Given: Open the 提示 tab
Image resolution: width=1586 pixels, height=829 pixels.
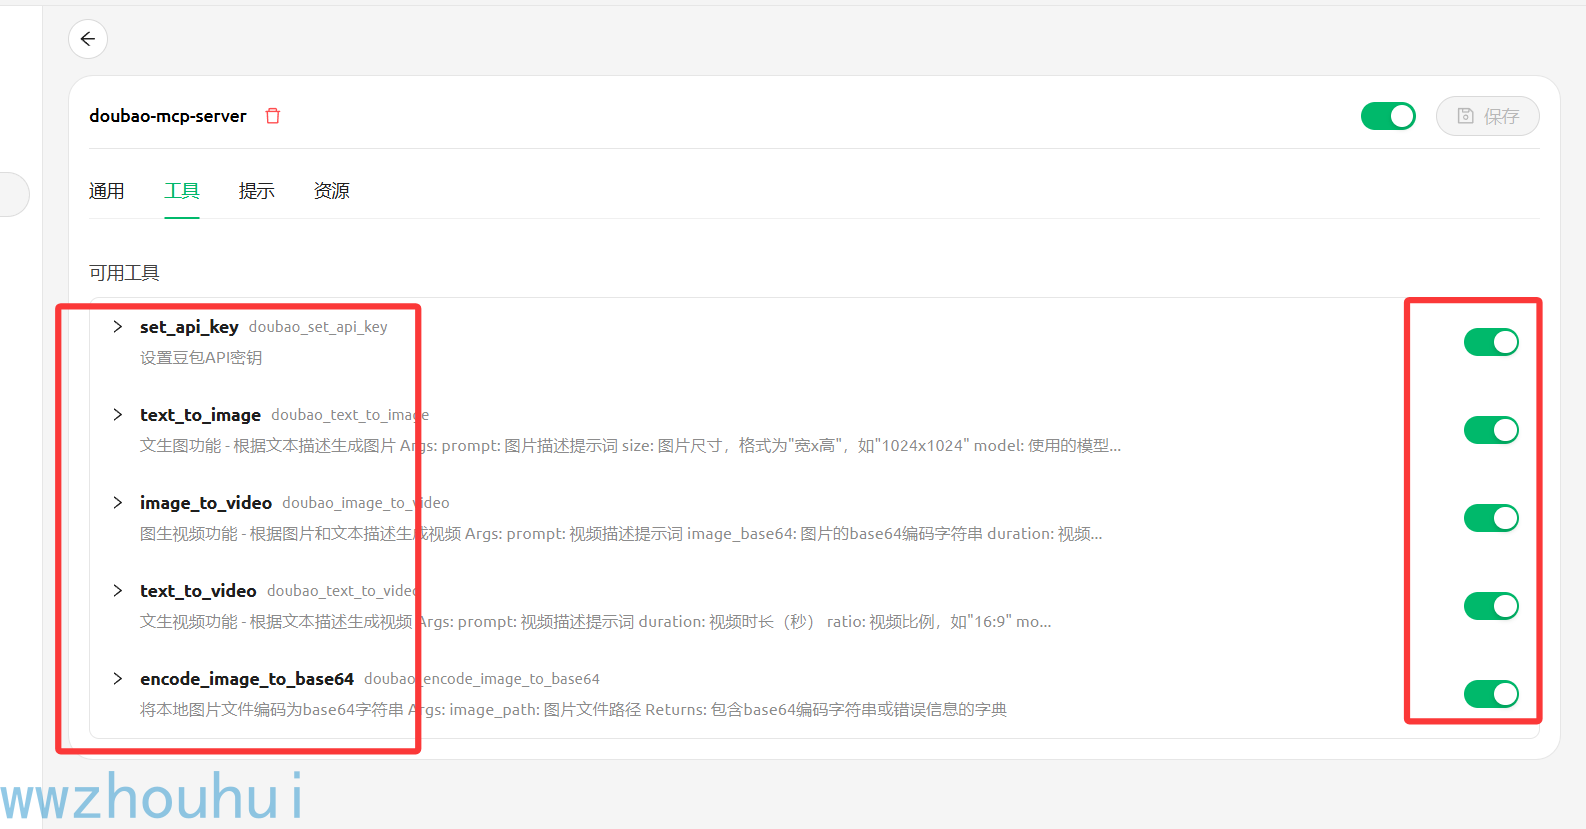Looking at the screenshot, I should click(x=257, y=191).
